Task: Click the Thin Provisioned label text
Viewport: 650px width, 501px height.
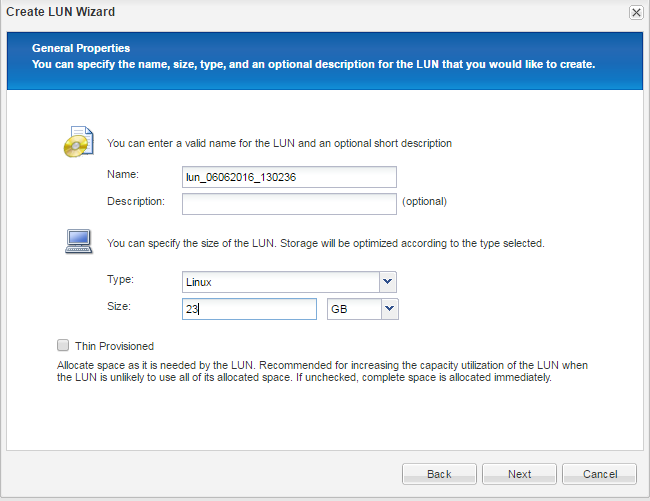Action: point(114,346)
